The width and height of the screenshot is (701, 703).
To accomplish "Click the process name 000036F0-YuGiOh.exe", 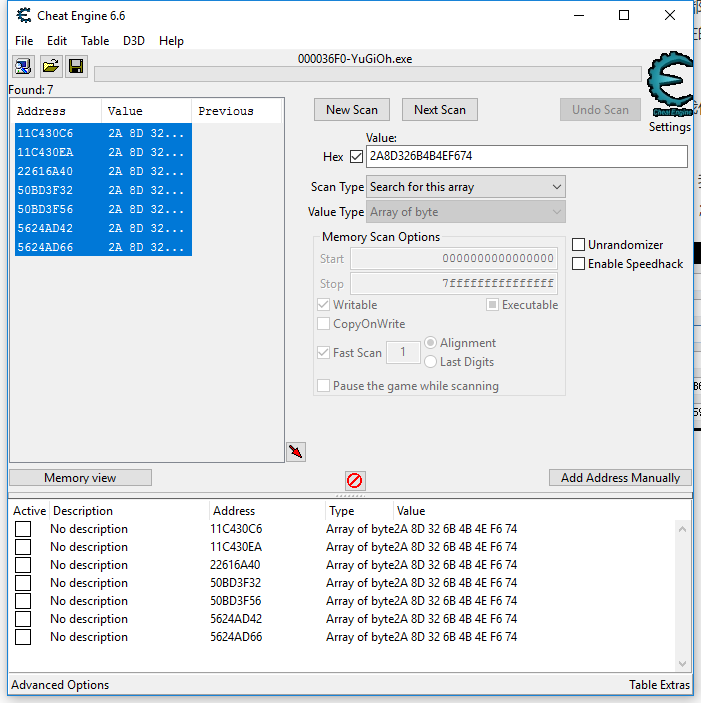I will click(x=355, y=59).
